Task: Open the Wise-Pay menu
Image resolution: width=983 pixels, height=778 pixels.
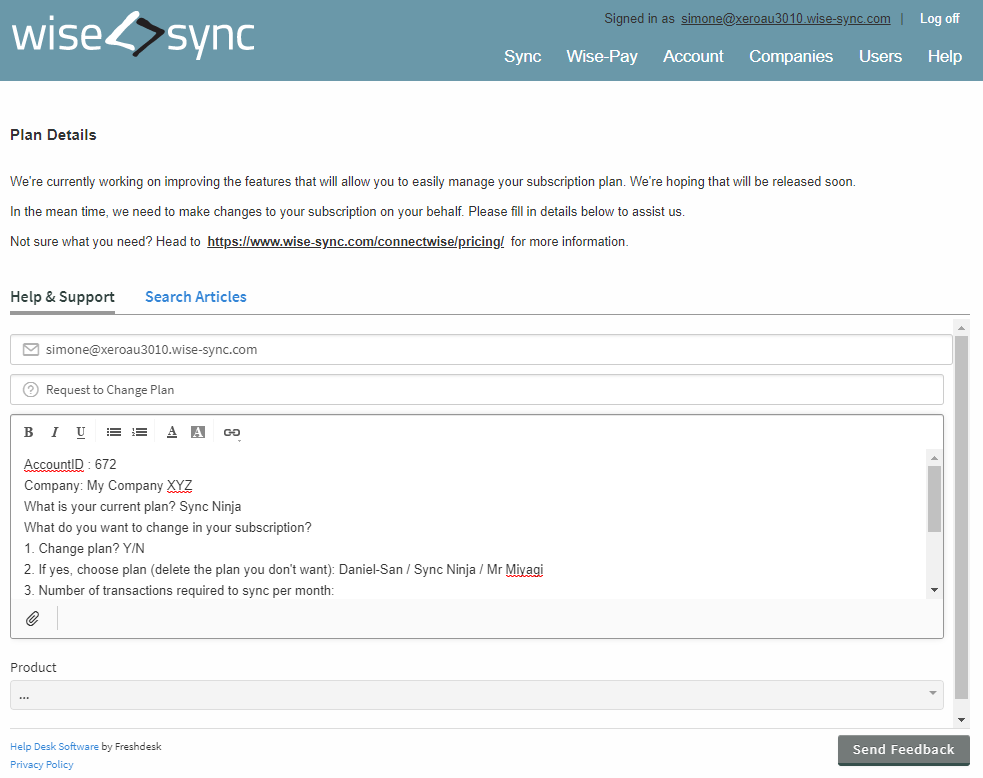Action: [x=602, y=56]
